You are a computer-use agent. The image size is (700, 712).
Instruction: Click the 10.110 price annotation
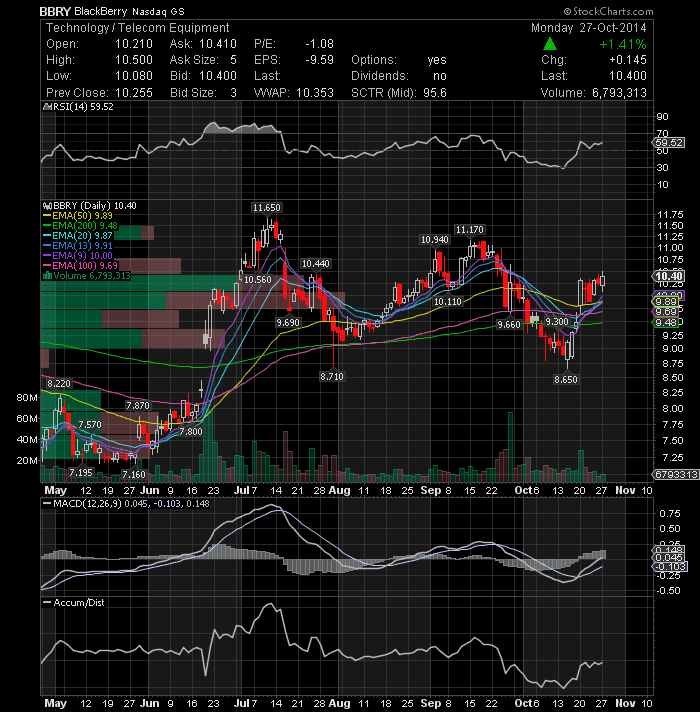[x=448, y=301]
